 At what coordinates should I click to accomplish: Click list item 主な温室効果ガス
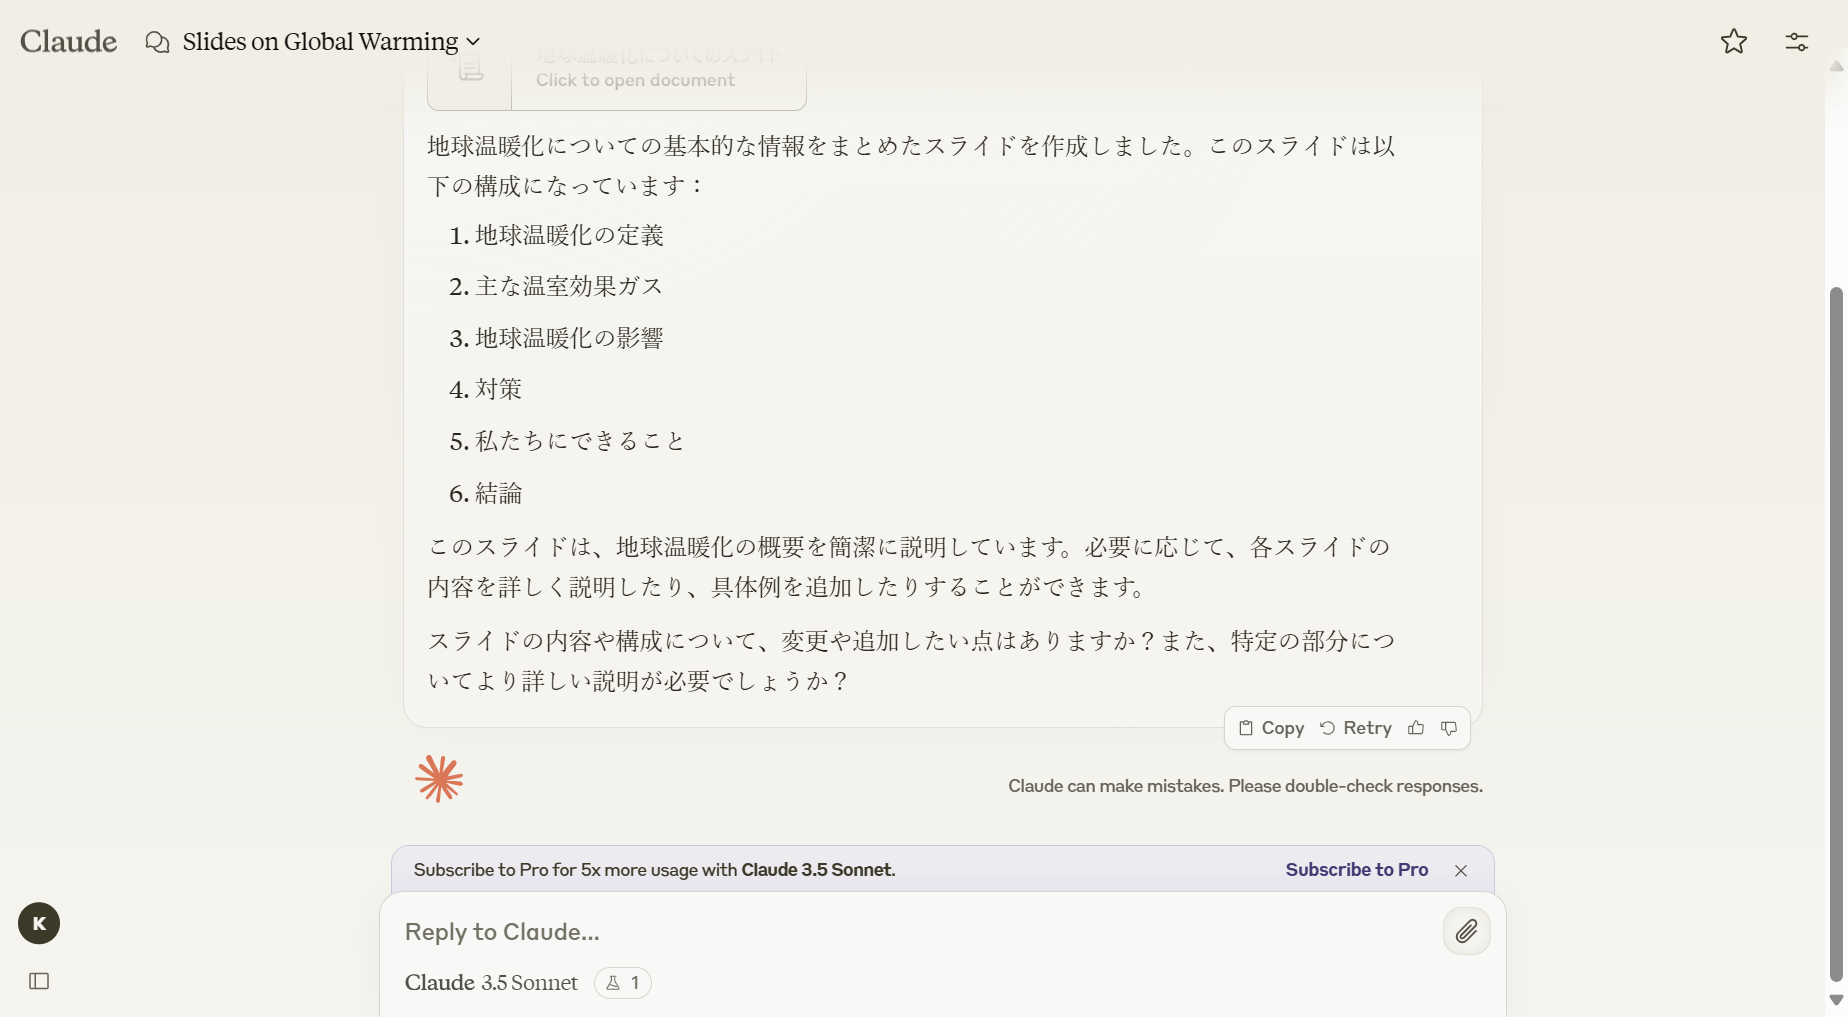click(569, 286)
